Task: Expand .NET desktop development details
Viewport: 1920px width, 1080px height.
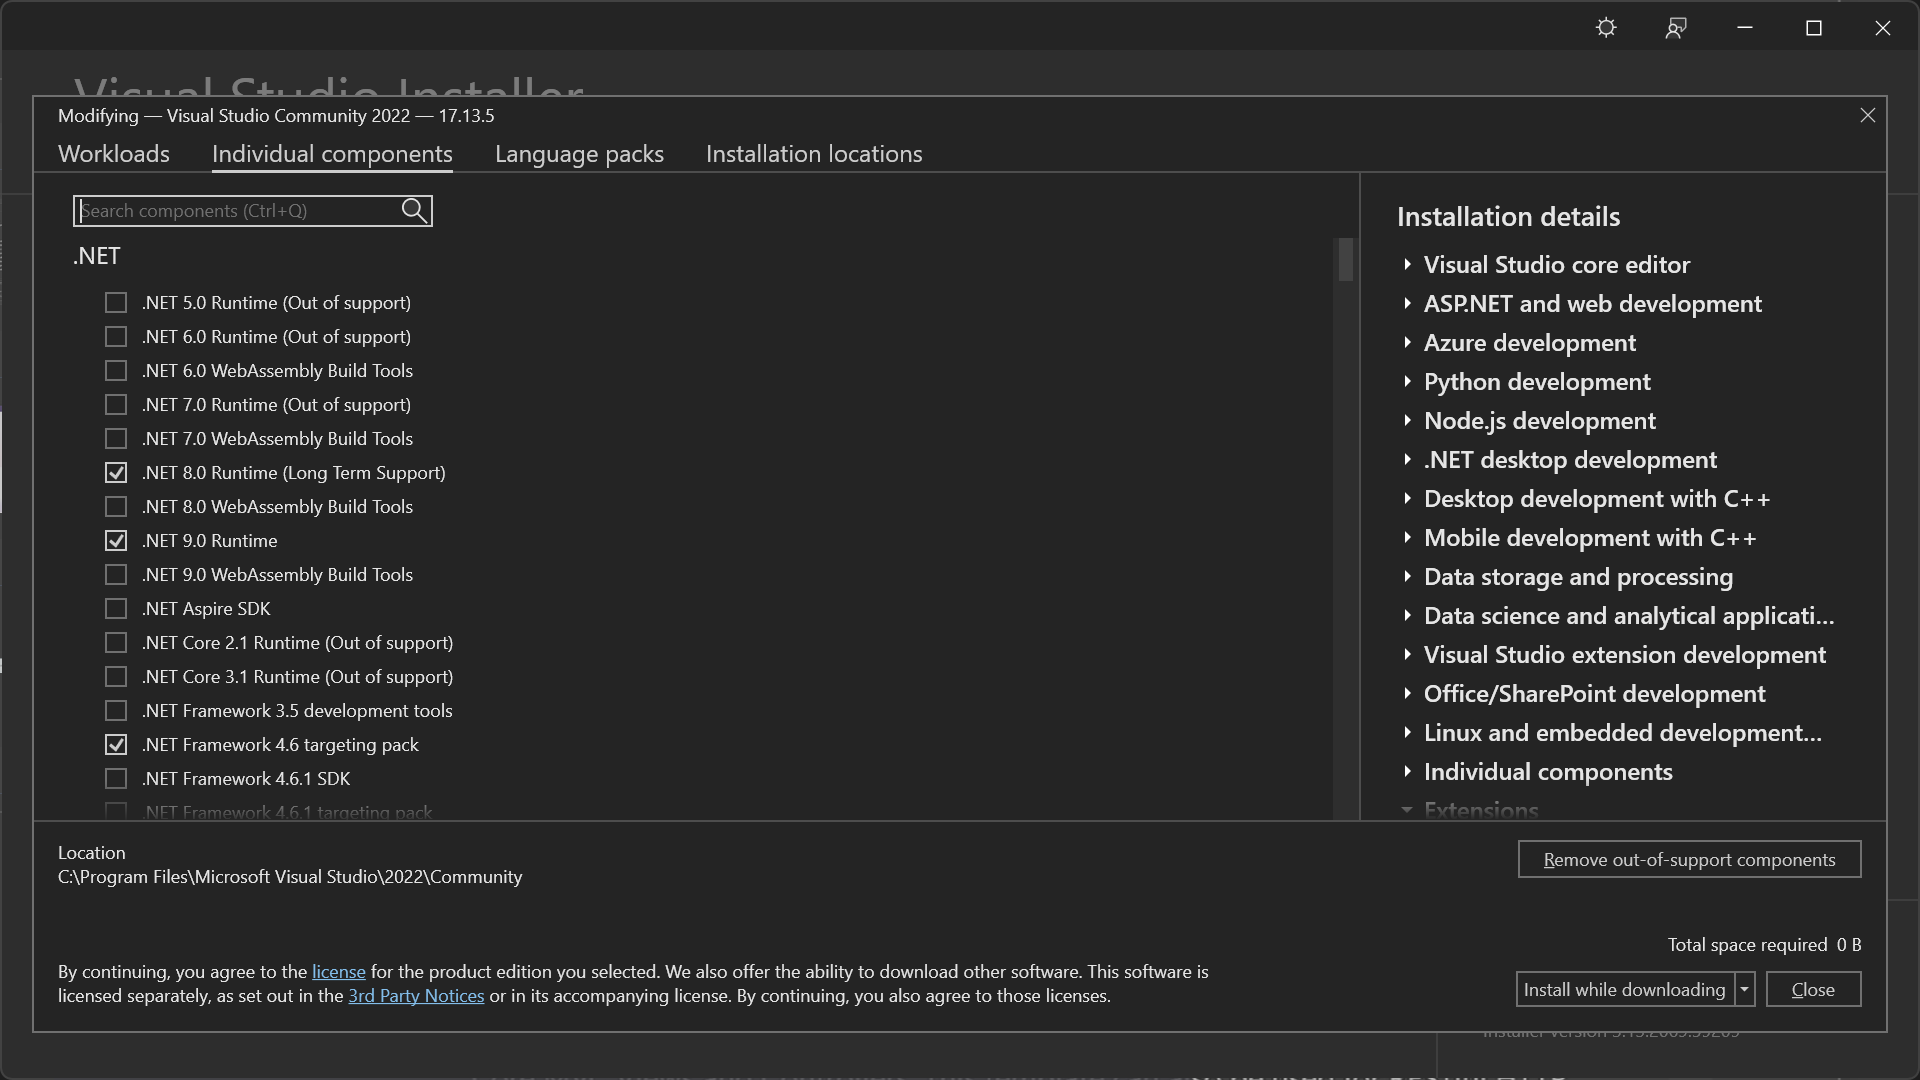Action: click(1407, 459)
